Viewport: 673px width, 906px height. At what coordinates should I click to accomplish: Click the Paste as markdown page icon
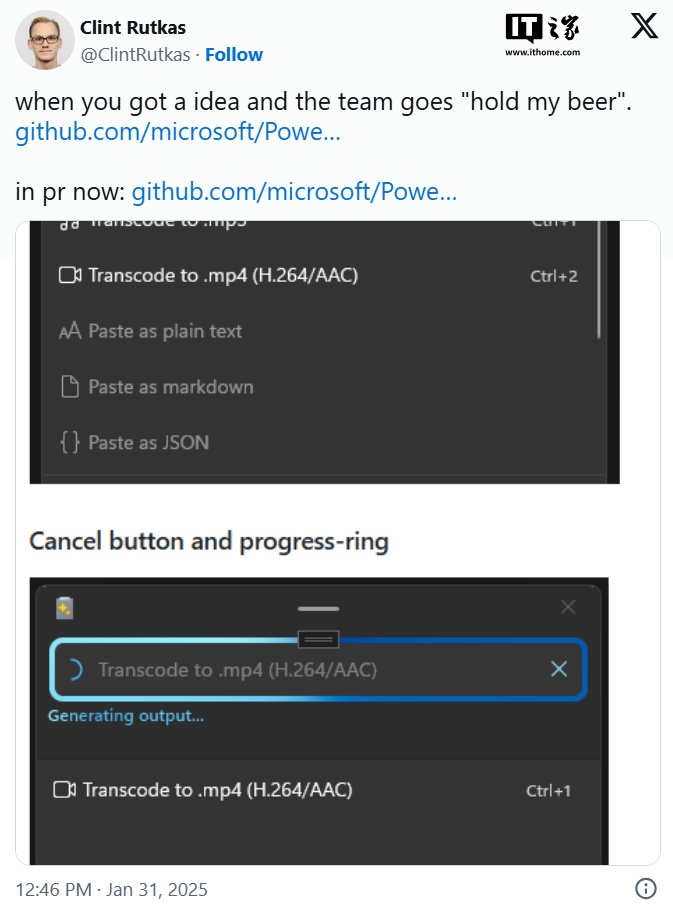tap(70, 387)
